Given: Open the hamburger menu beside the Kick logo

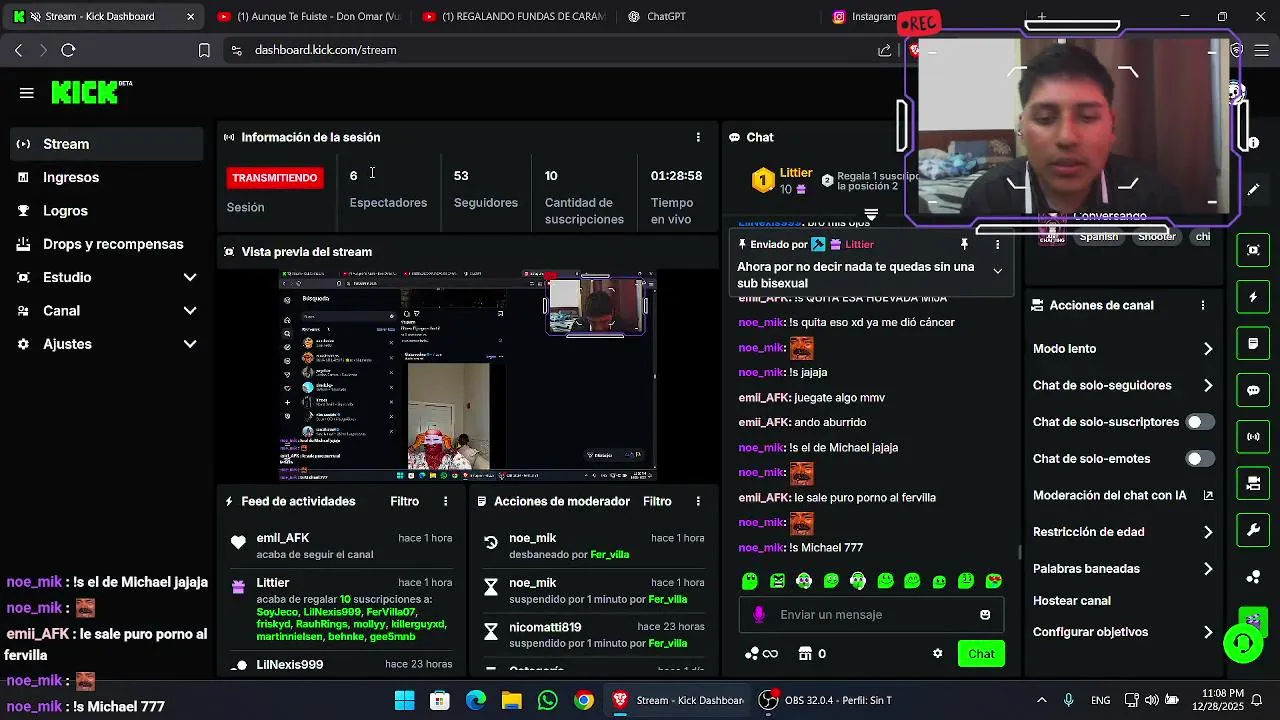Looking at the screenshot, I should [27, 93].
